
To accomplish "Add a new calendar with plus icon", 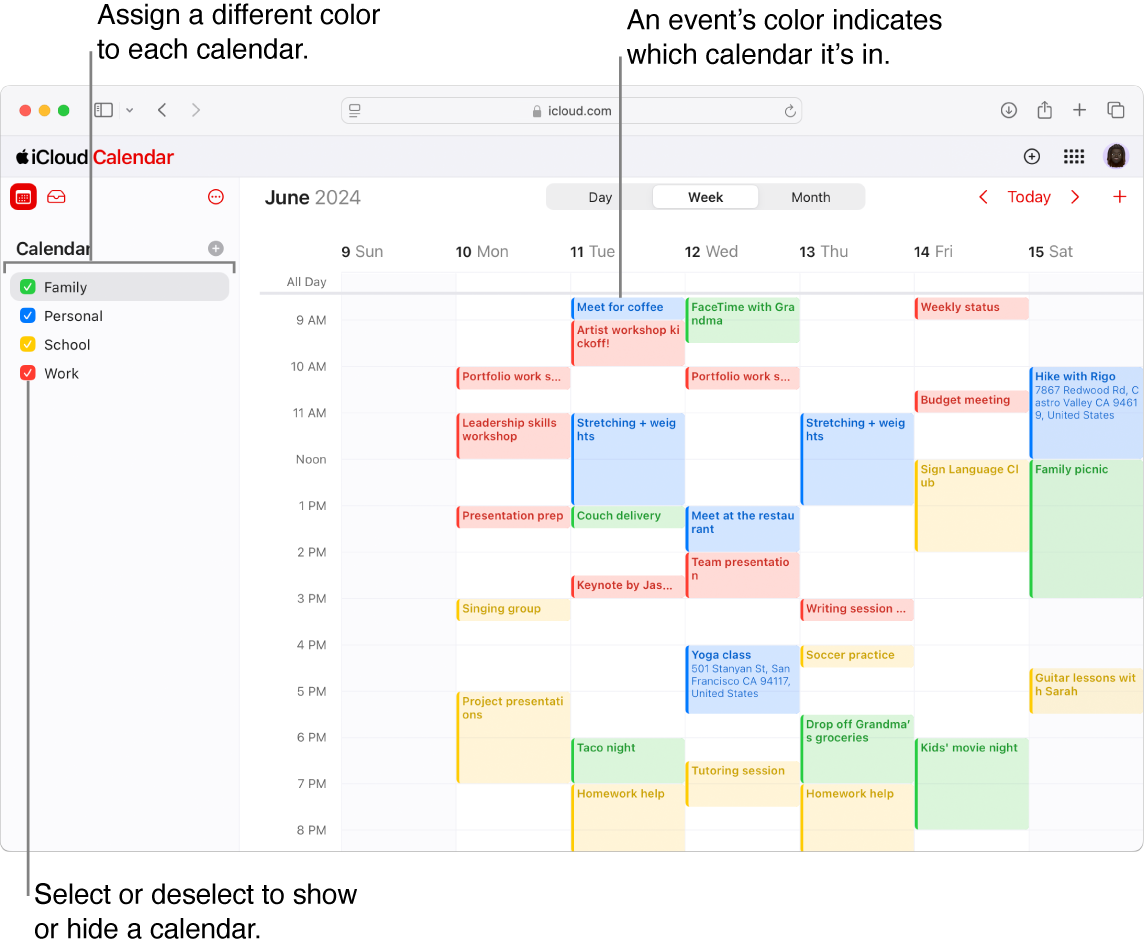I will click(x=216, y=249).
